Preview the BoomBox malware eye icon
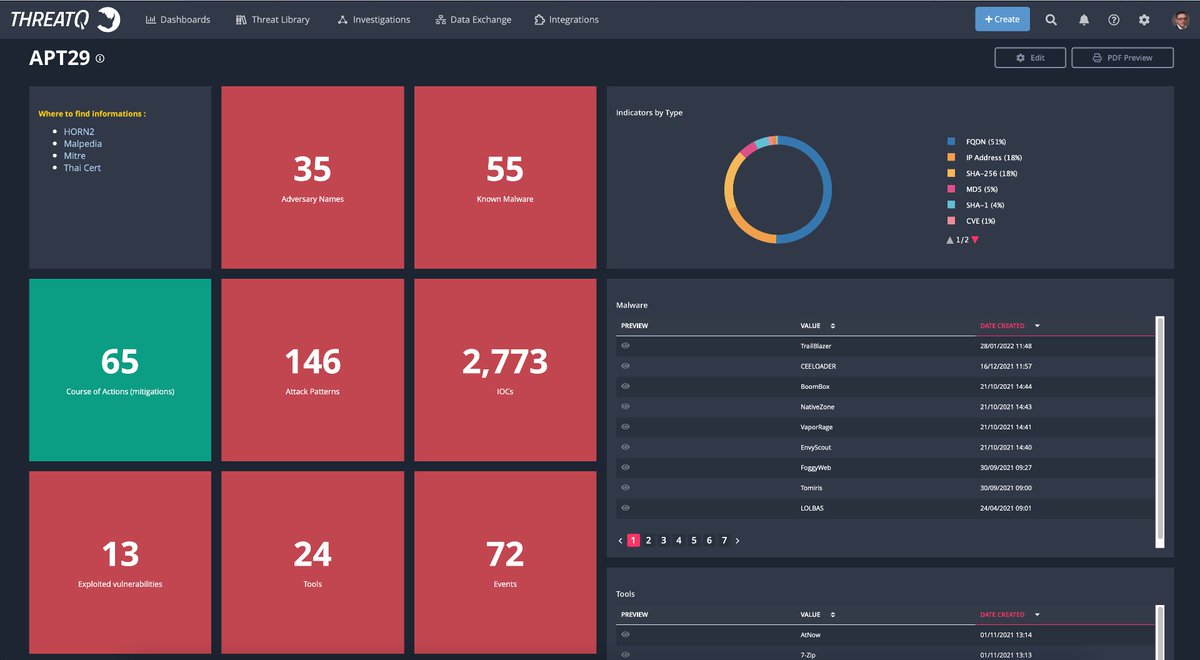Screen dimensions: 1200x660 point(626,386)
